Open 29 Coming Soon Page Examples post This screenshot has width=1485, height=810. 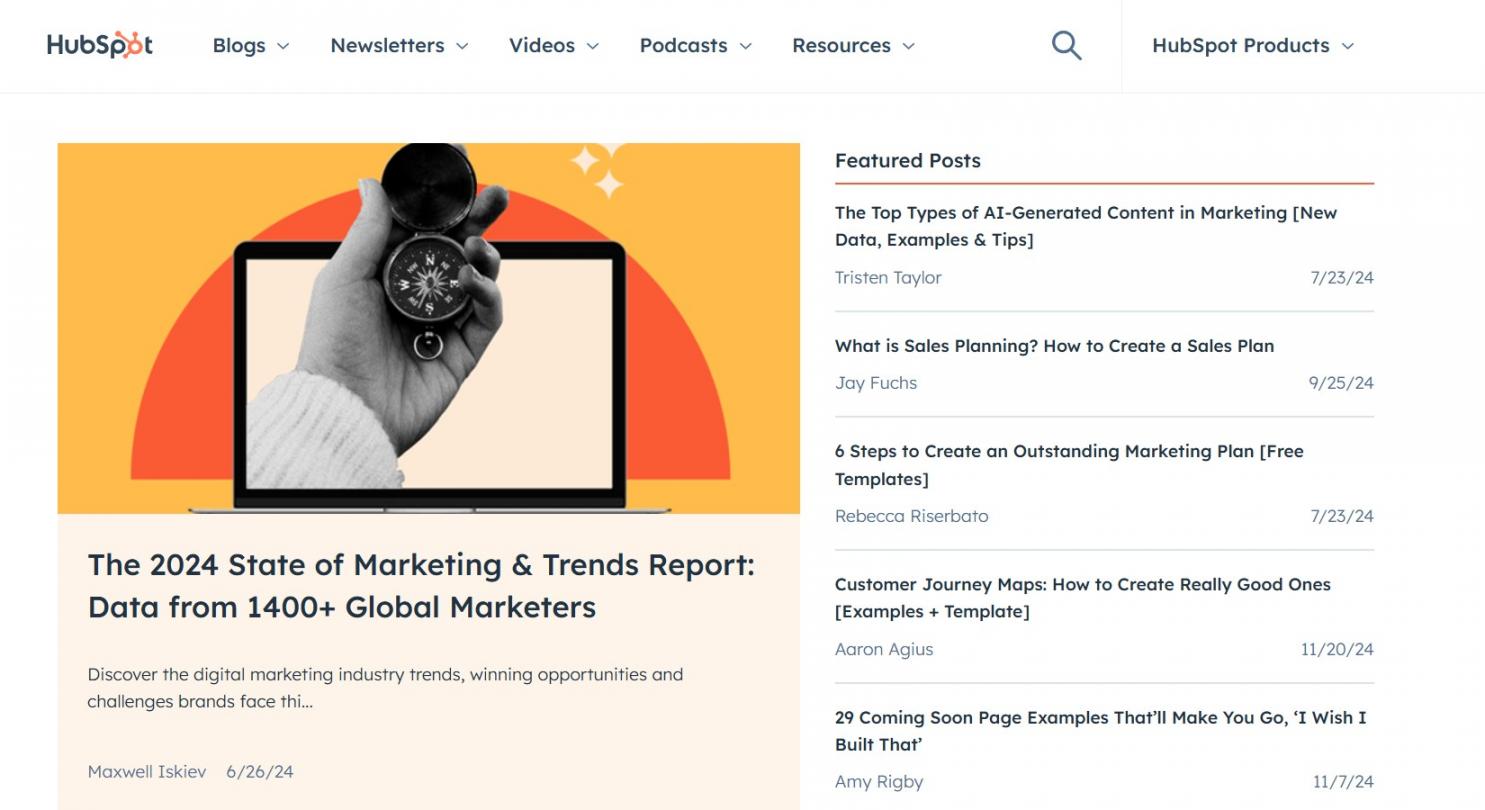[1101, 731]
